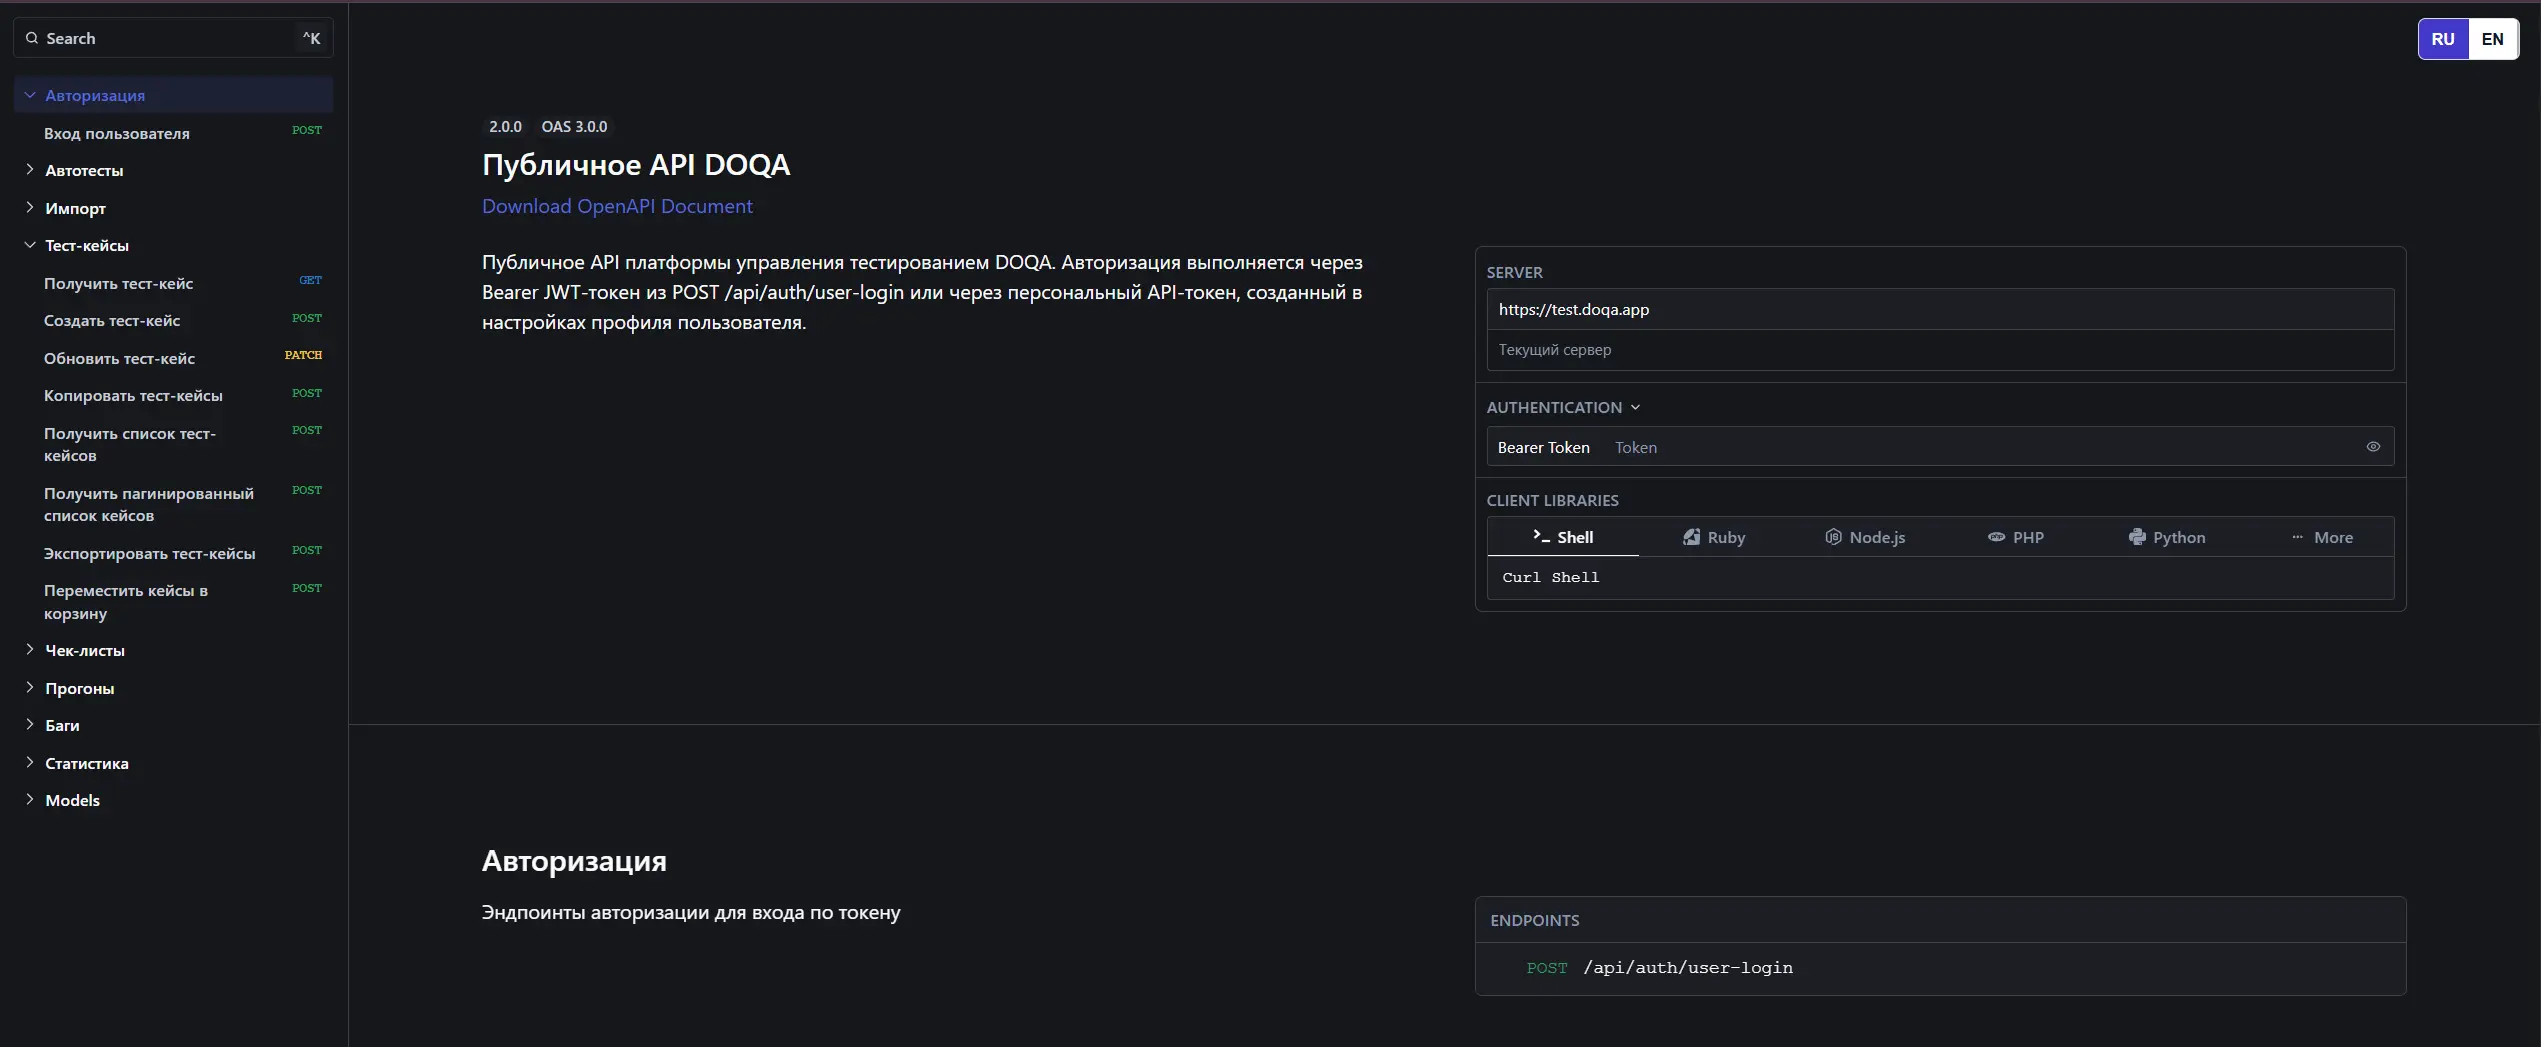This screenshot has width=2541, height=1047.
Task: Collapse the Авторизация sidebar section
Action: tap(30, 95)
